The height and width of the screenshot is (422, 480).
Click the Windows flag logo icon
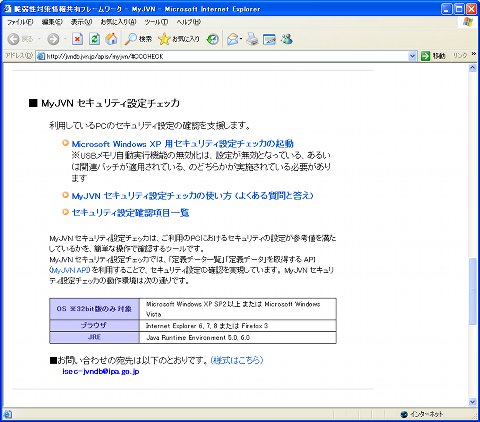[x=468, y=22]
